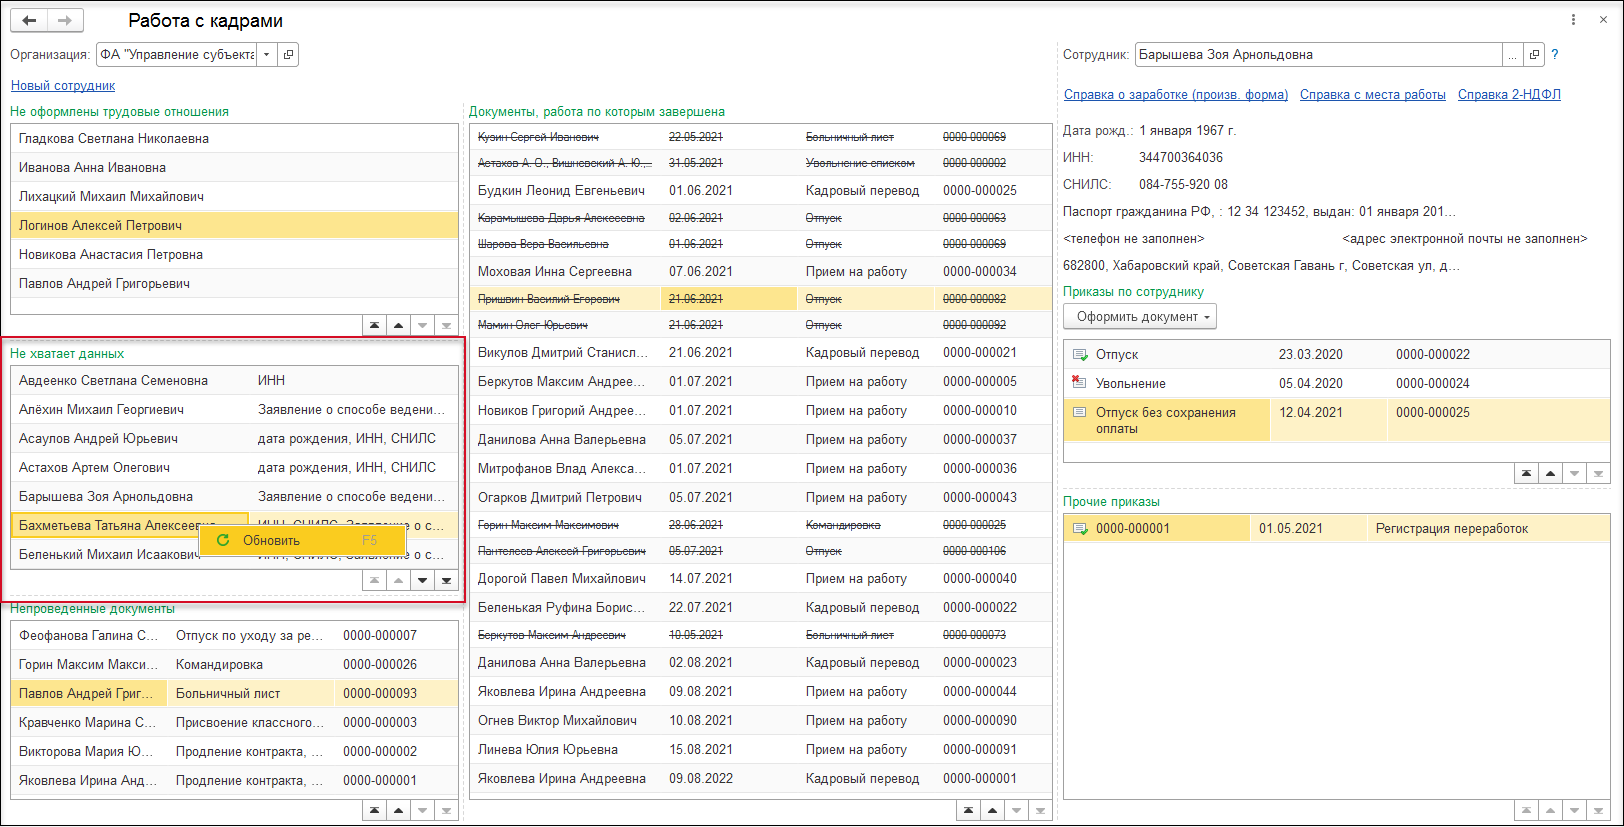Screen dimensions: 1624x827
Task: Open the 'Справка 2-НДФЛ' link
Action: 1509,95
